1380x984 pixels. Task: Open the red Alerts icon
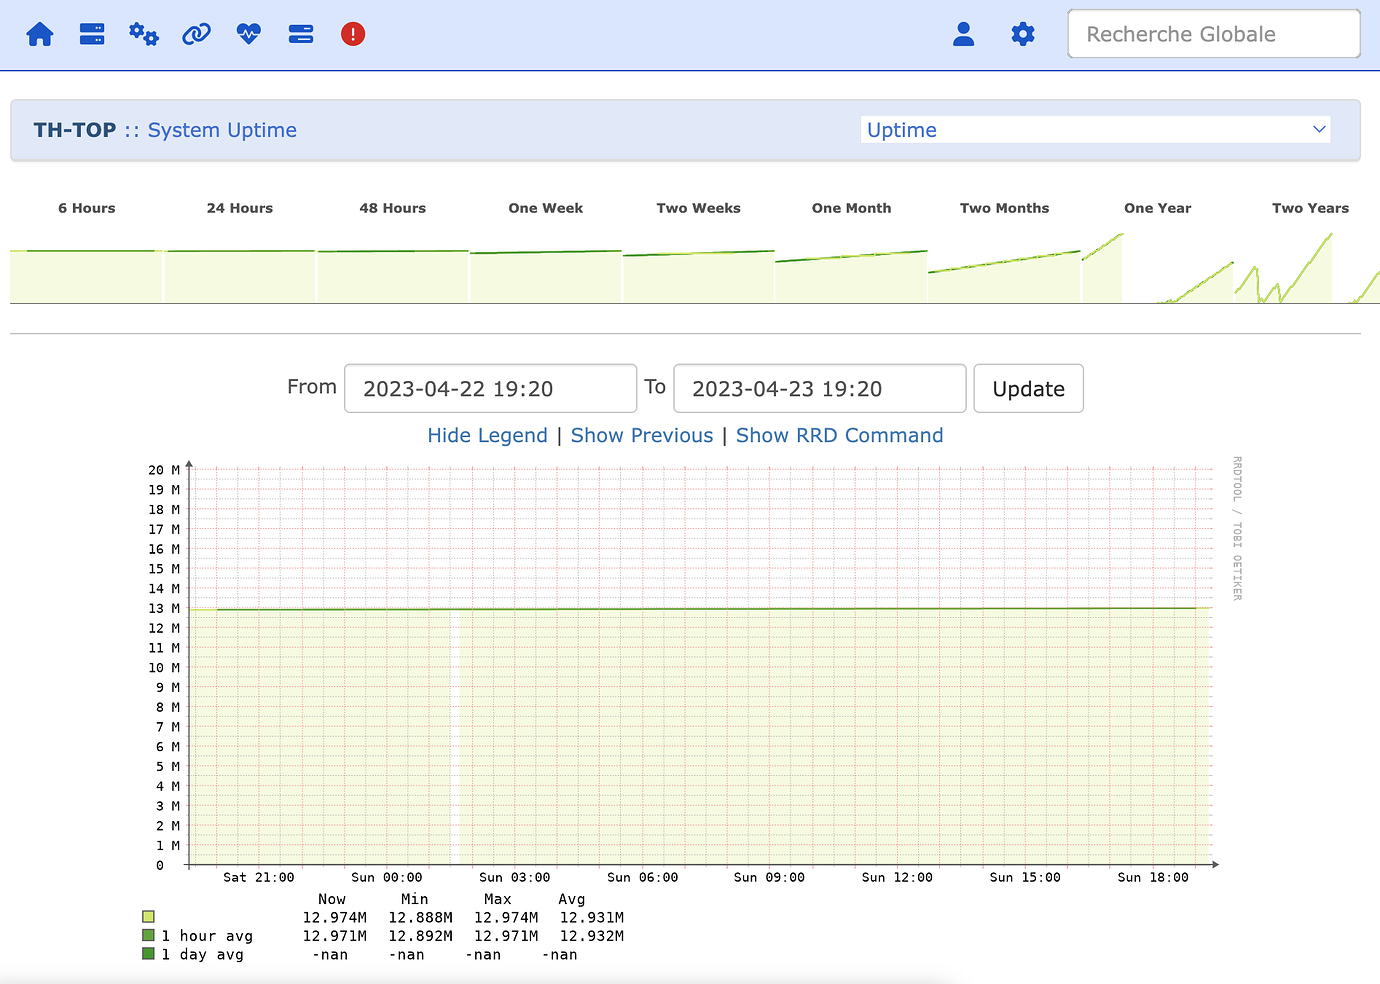coord(352,33)
